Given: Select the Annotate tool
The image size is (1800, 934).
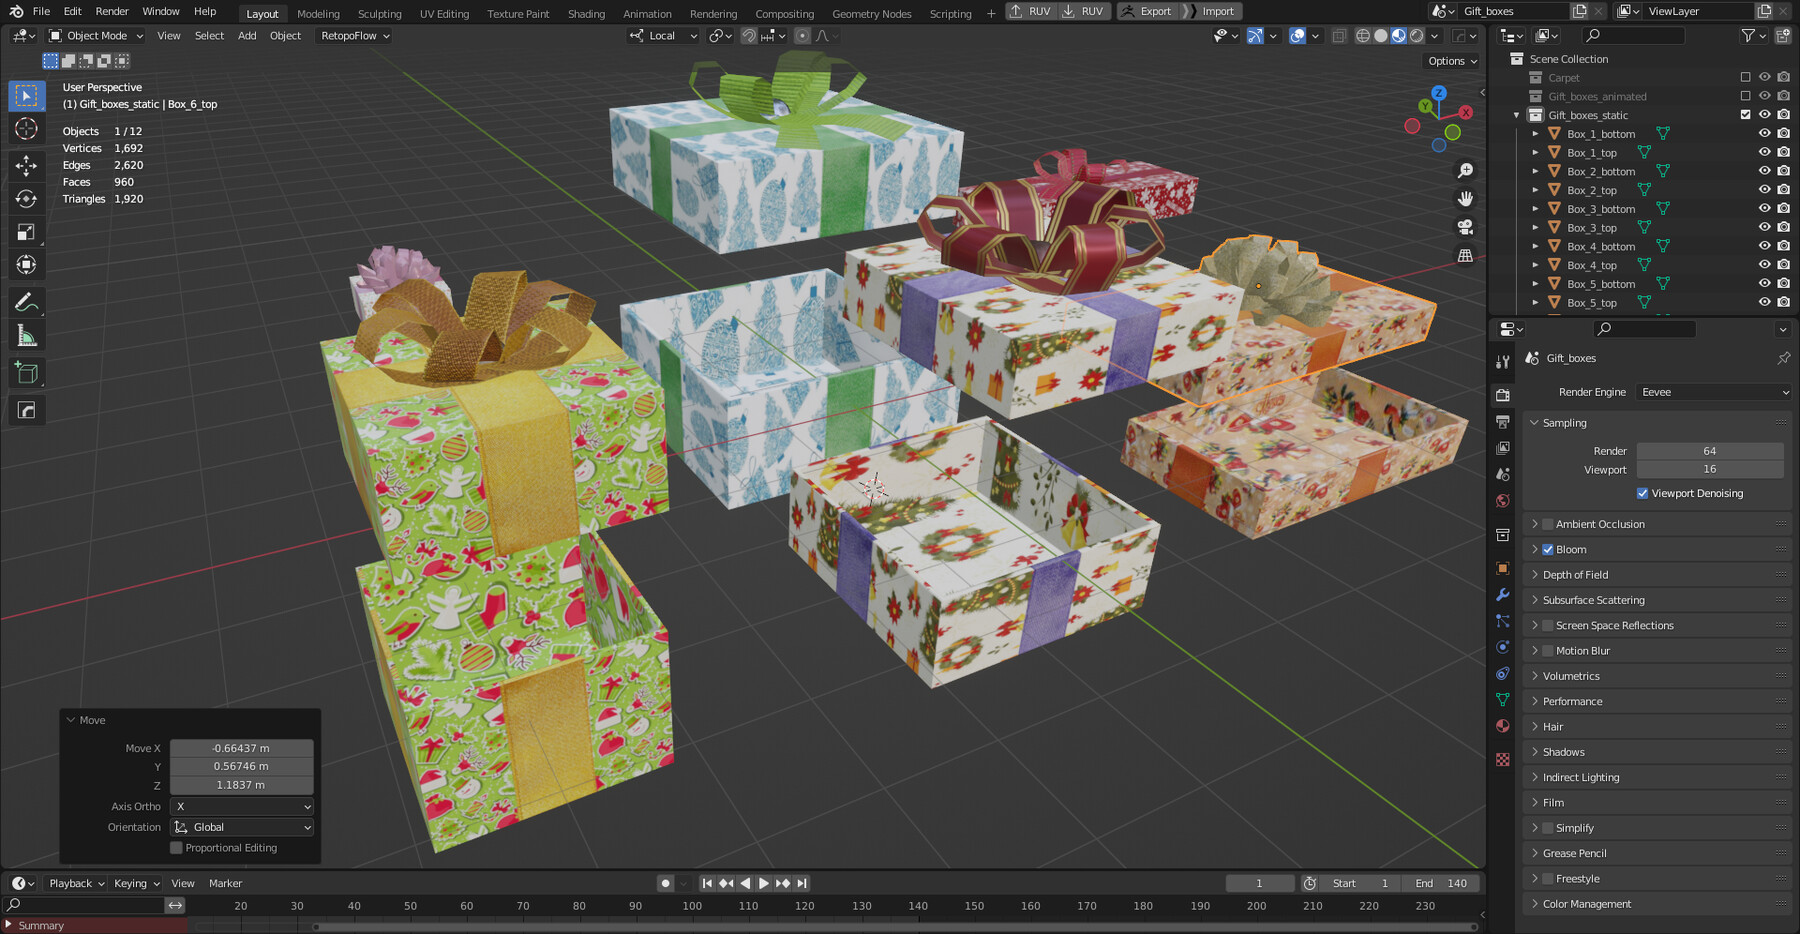Looking at the screenshot, I should click(x=25, y=302).
